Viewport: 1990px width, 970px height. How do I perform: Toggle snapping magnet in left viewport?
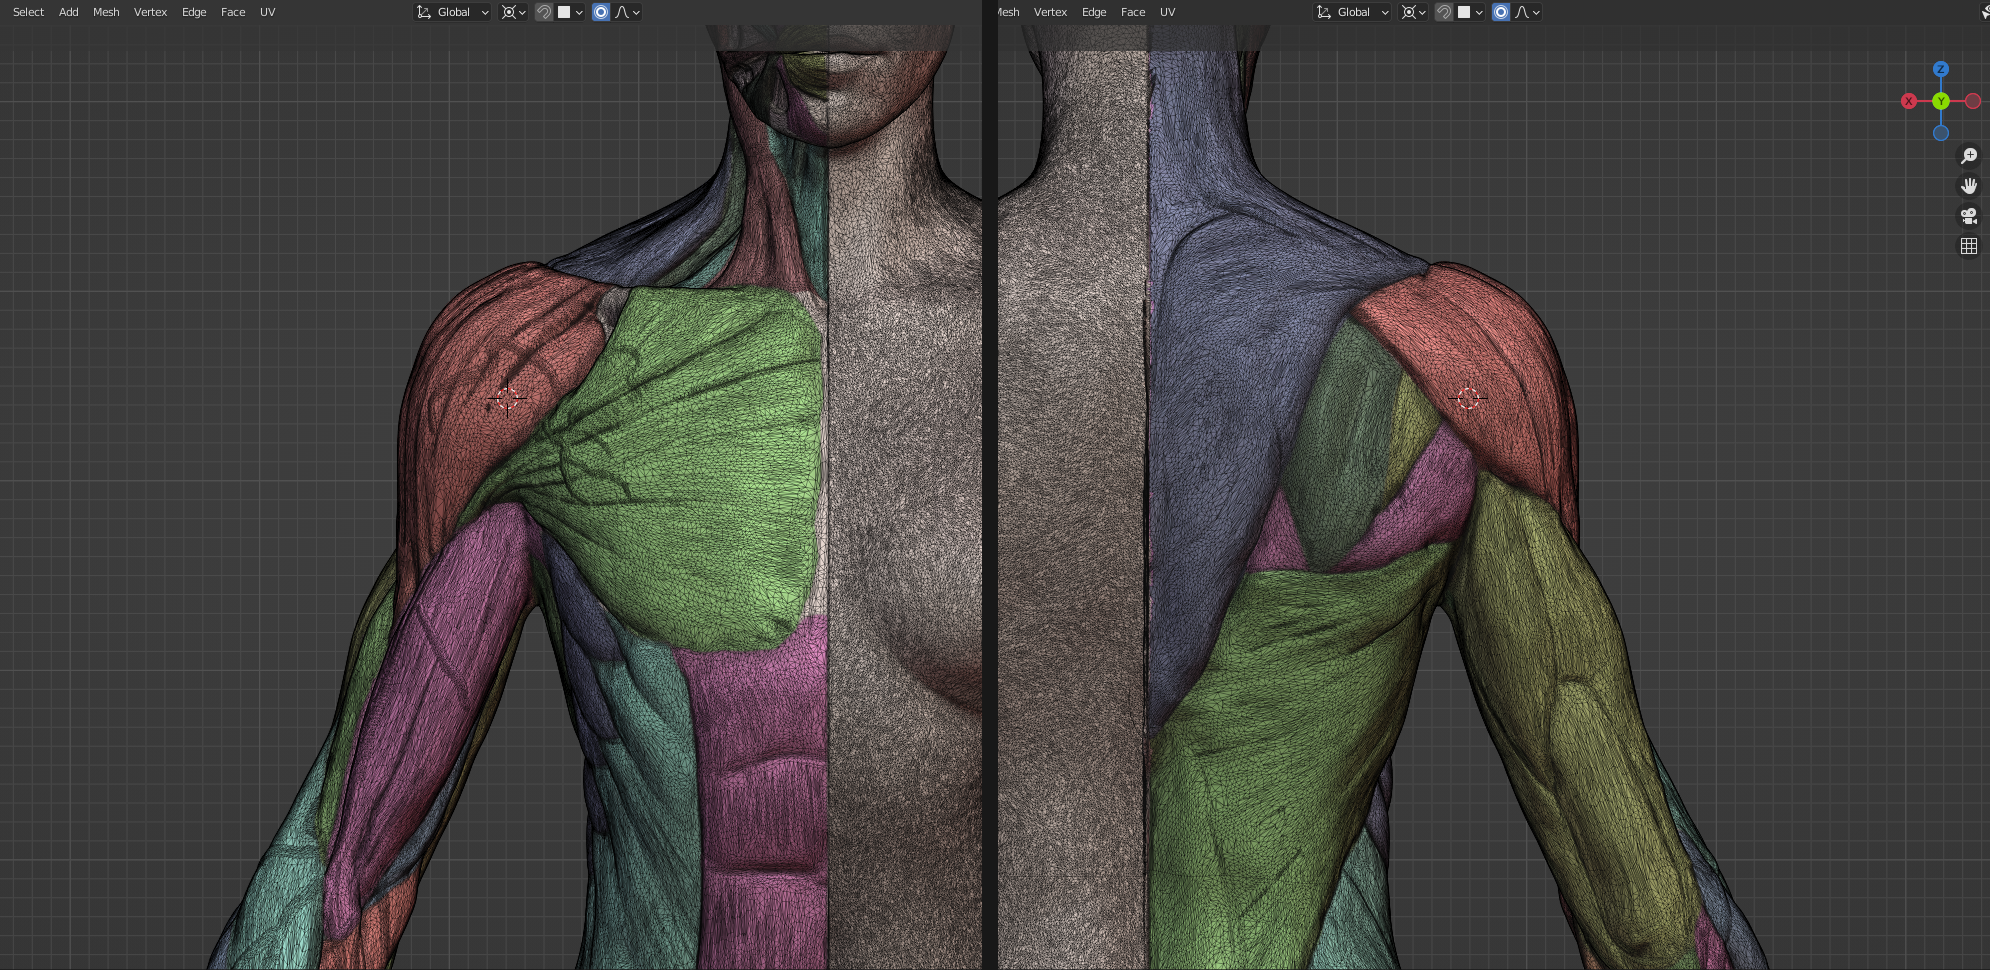(x=544, y=12)
